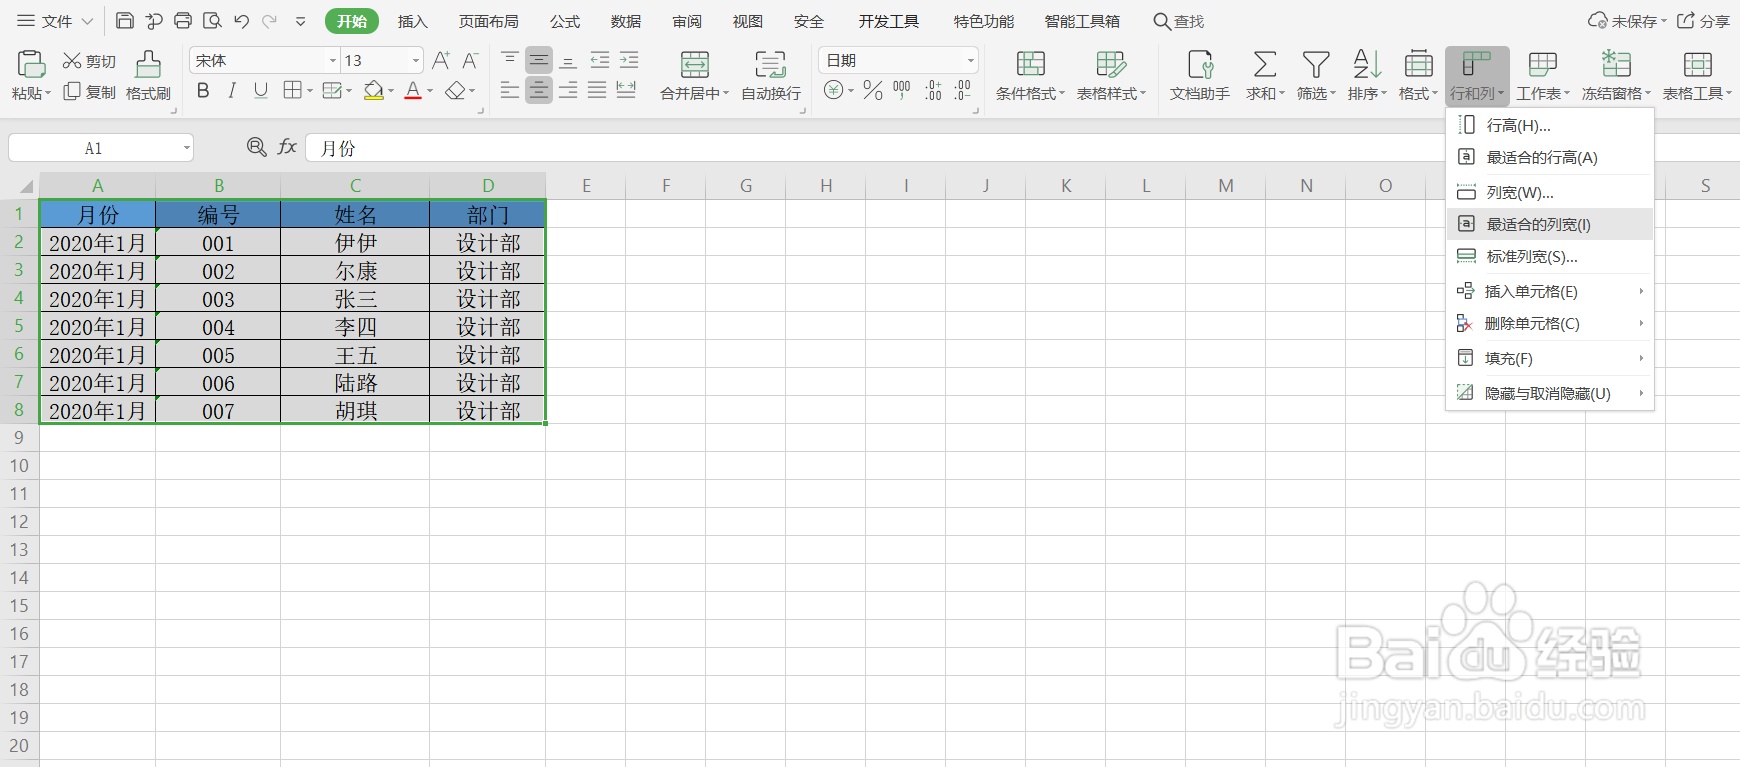The image size is (1740, 767).
Task: Click the 表格样式 icon
Action: [1111, 64]
